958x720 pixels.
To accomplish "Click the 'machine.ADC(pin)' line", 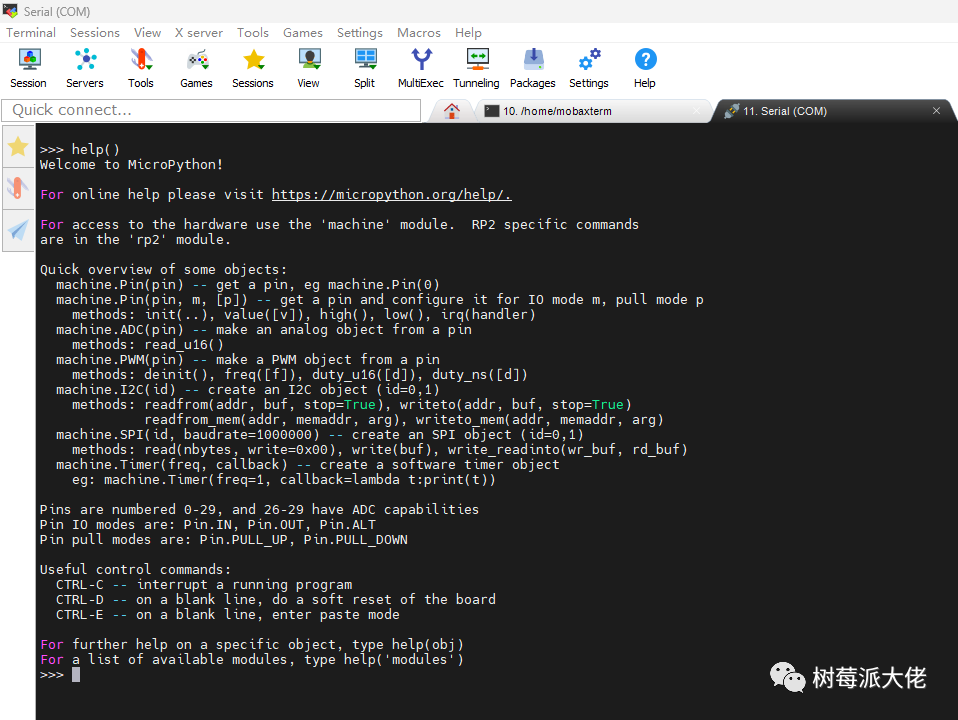I will pyautogui.click(x=263, y=329).
